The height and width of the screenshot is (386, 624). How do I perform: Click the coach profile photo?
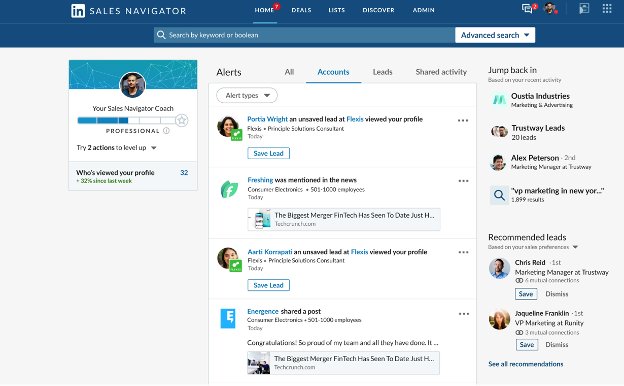tap(133, 85)
